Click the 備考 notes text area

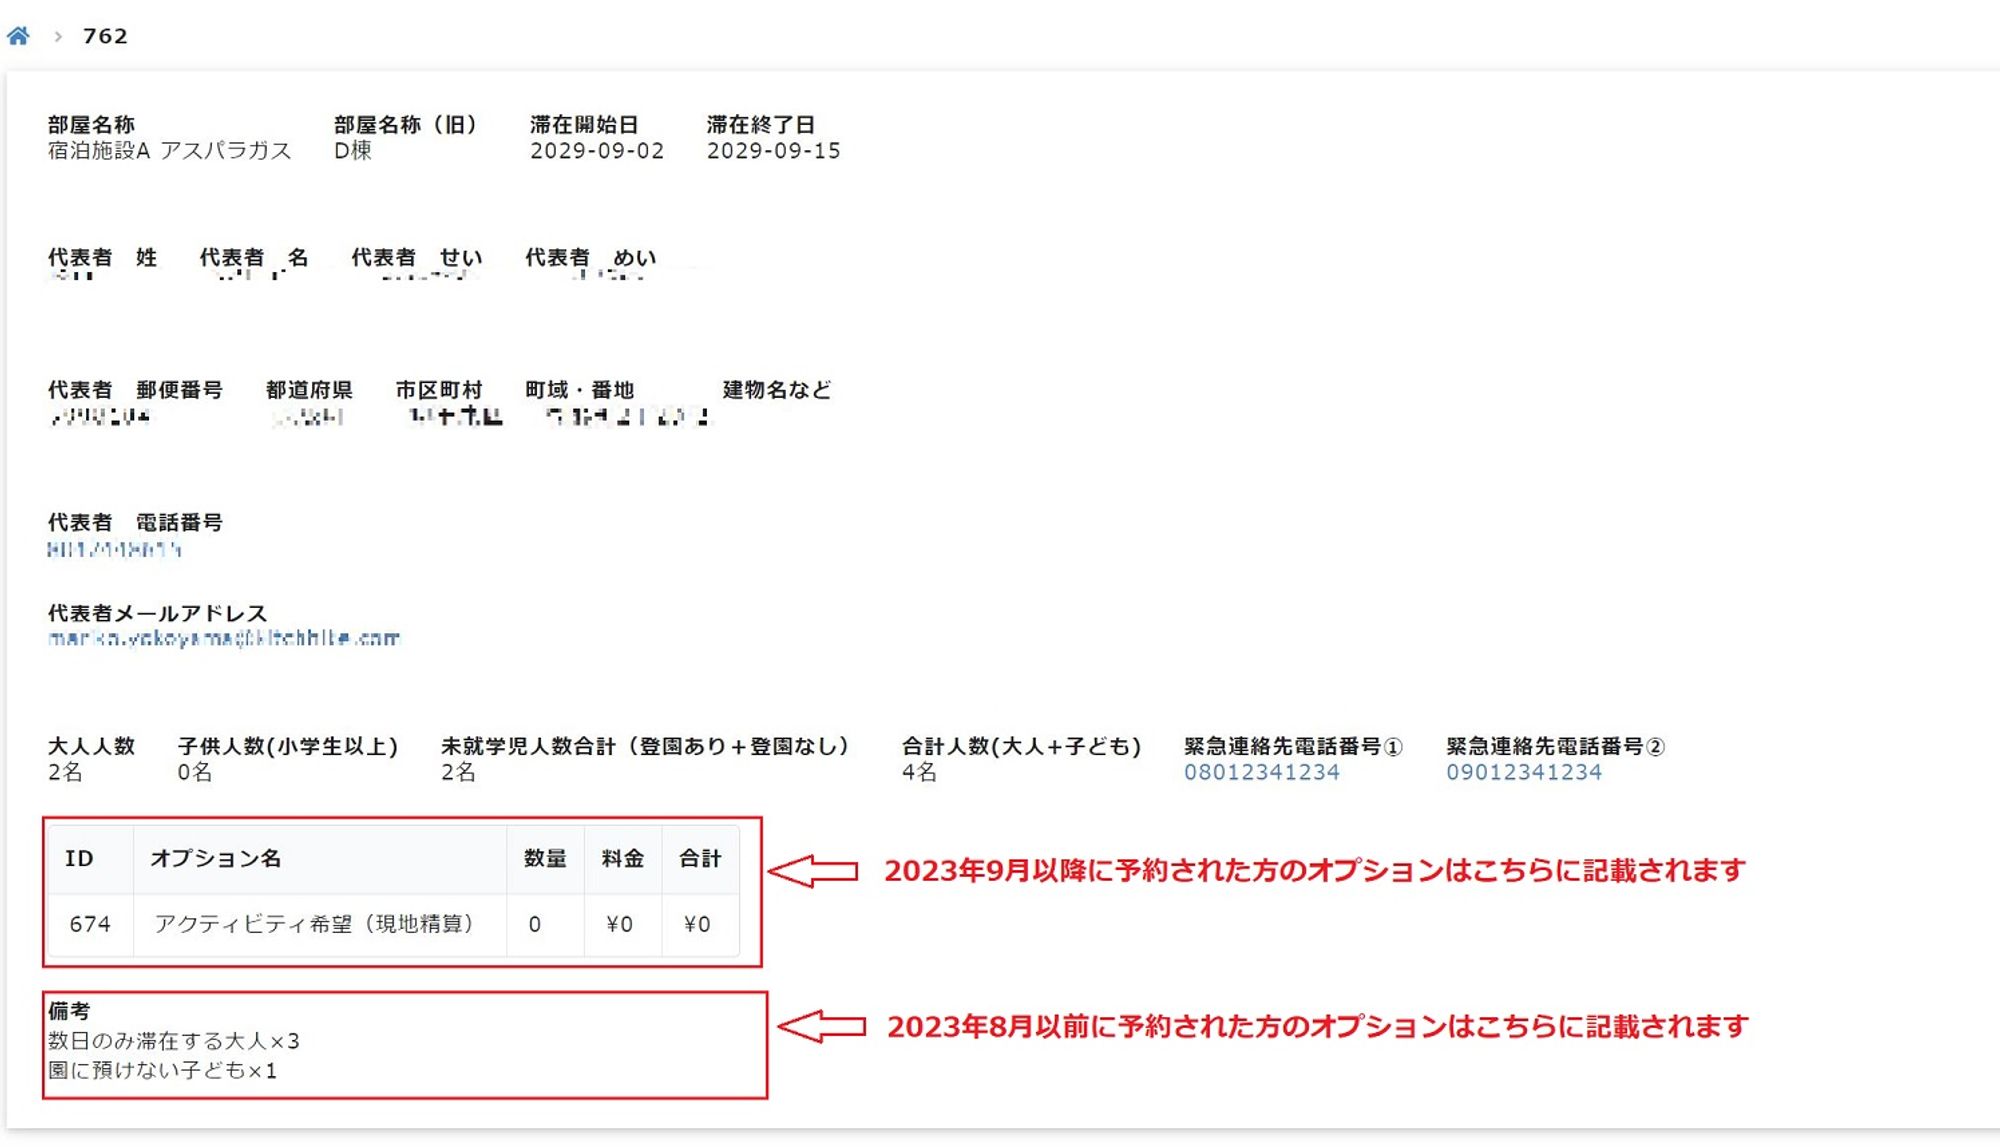[x=173, y=1055]
